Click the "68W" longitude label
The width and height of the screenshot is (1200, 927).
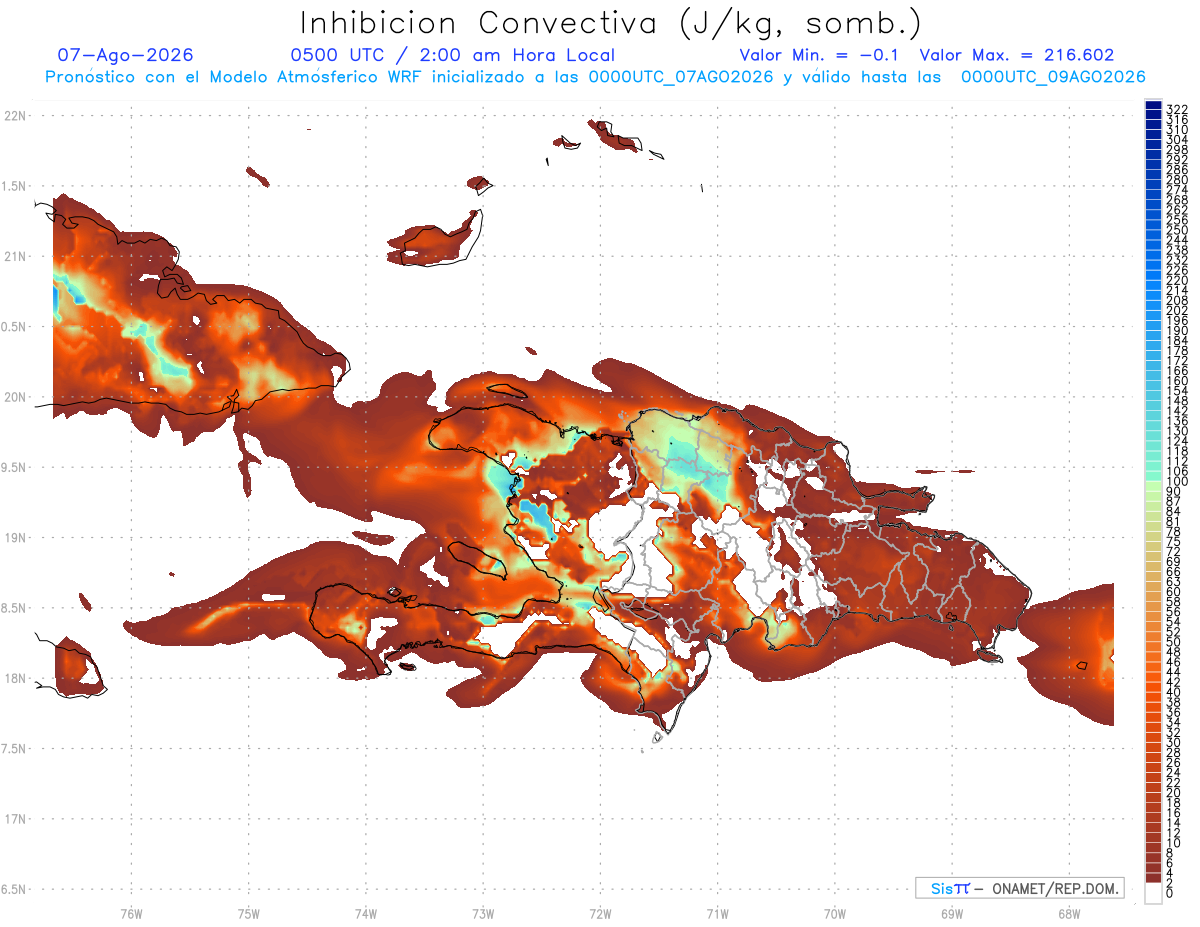1068,913
